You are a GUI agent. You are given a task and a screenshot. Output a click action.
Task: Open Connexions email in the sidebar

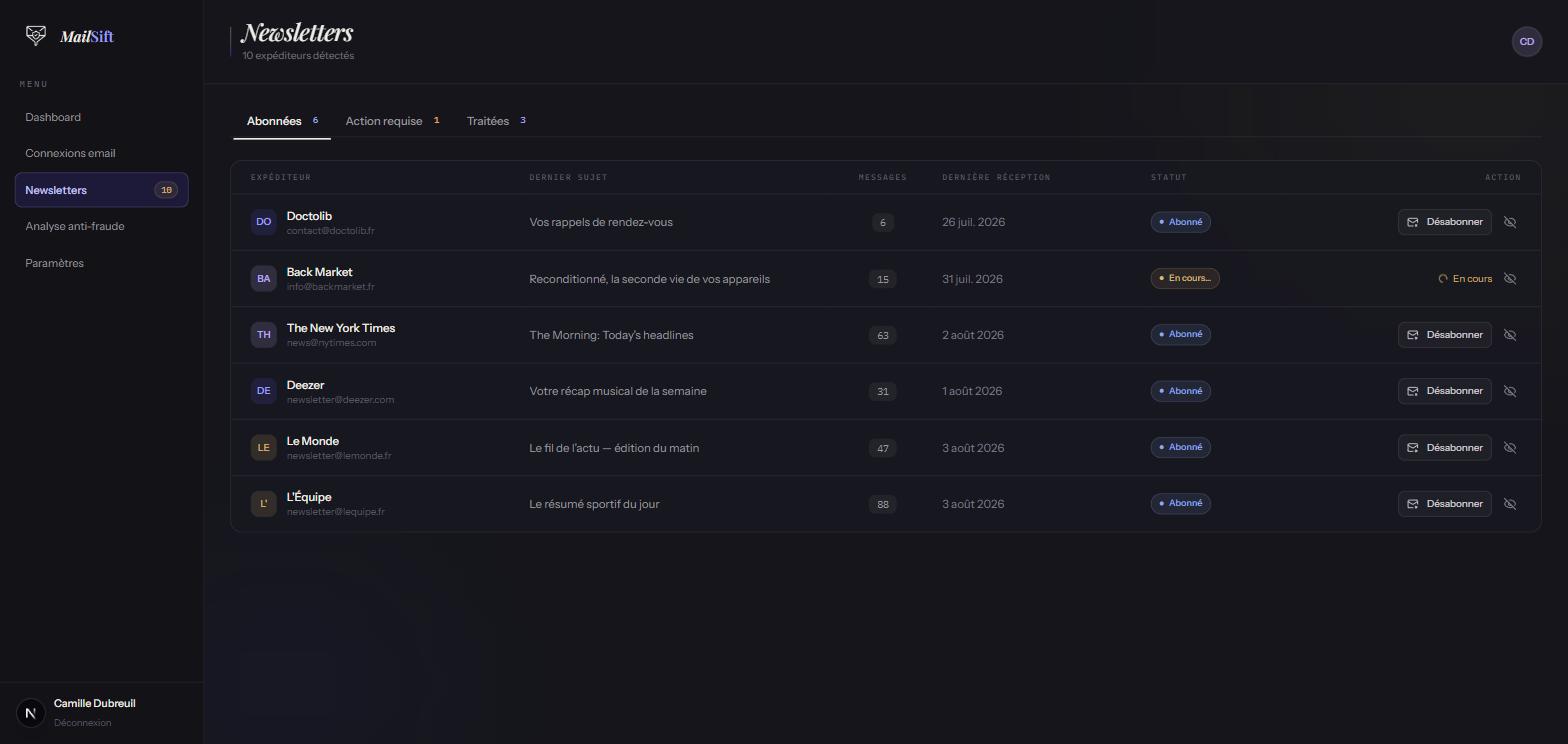(x=101, y=153)
